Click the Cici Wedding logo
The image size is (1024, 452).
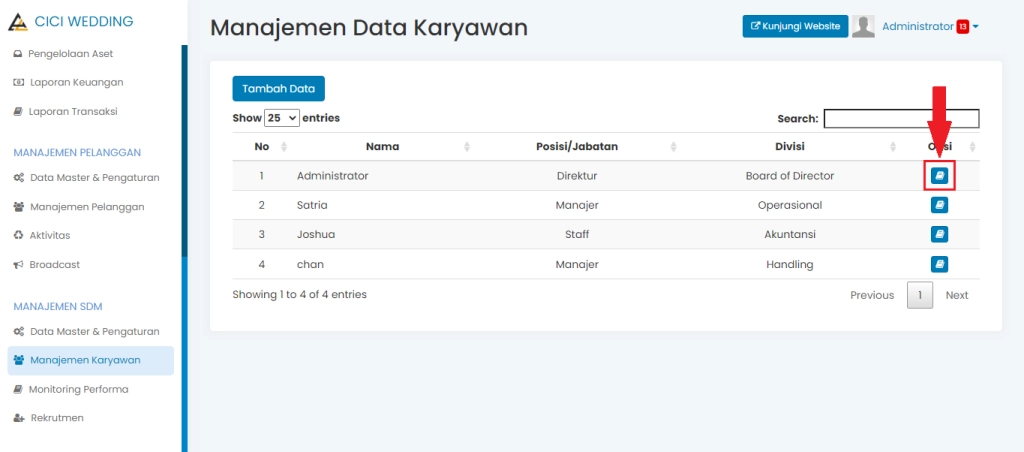tap(16, 21)
